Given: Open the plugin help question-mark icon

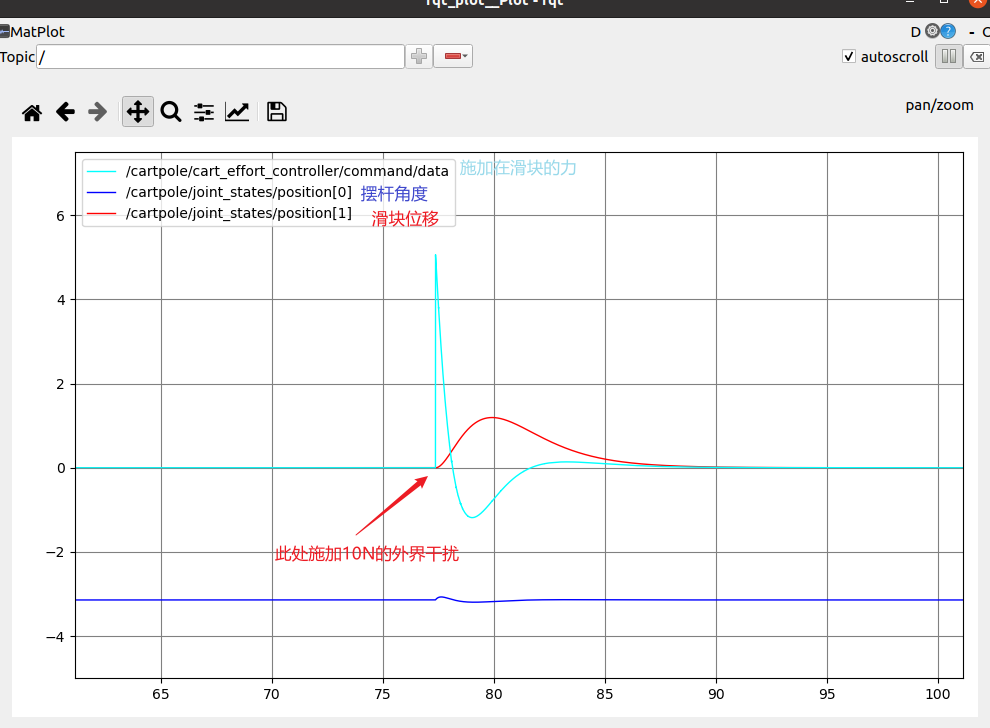Looking at the screenshot, I should [948, 31].
